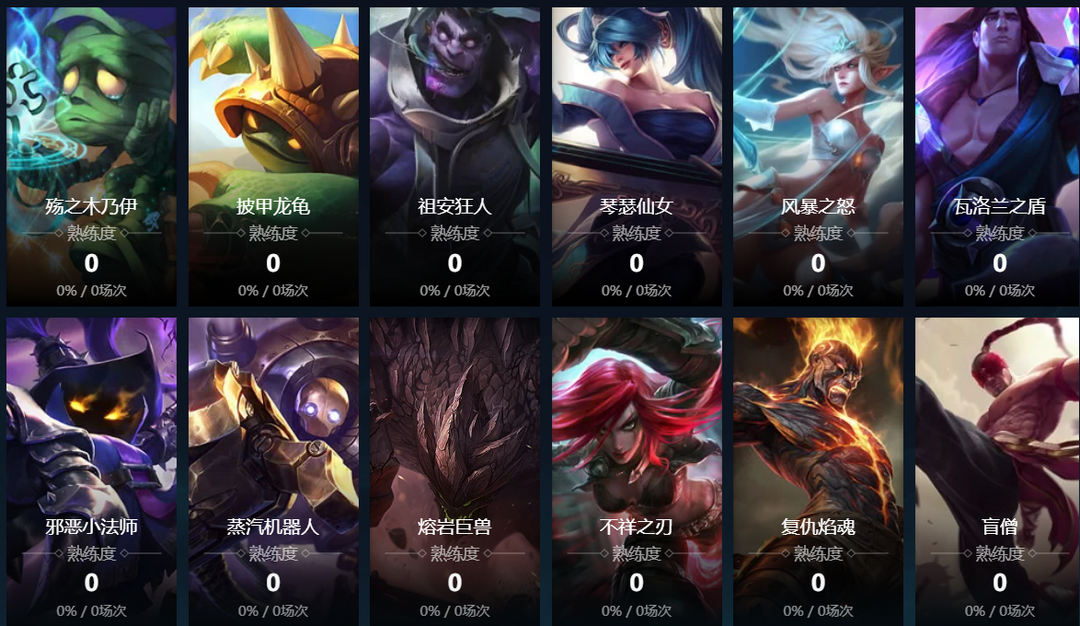Viewport: 1080px width, 626px height.
Task: Open the 风暴之怒 champion card
Action: click(x=818, y=156)
